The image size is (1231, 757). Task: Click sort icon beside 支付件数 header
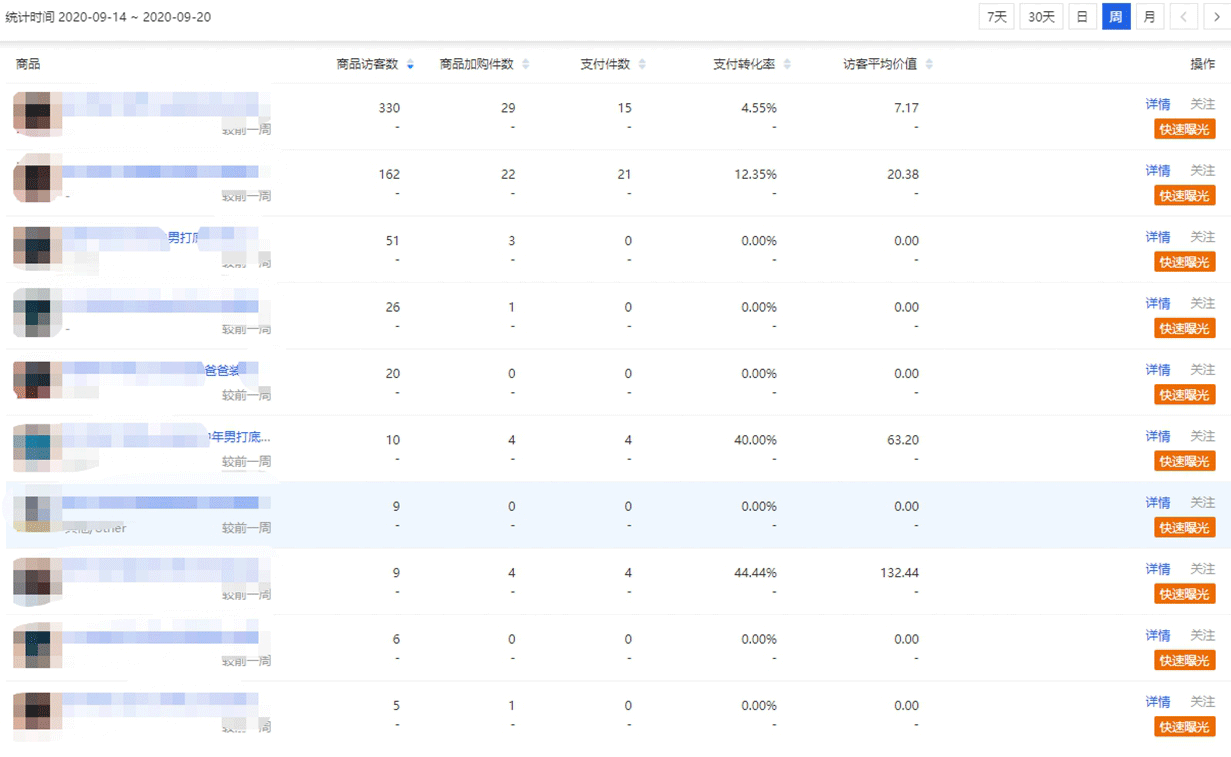click(642, 65)
